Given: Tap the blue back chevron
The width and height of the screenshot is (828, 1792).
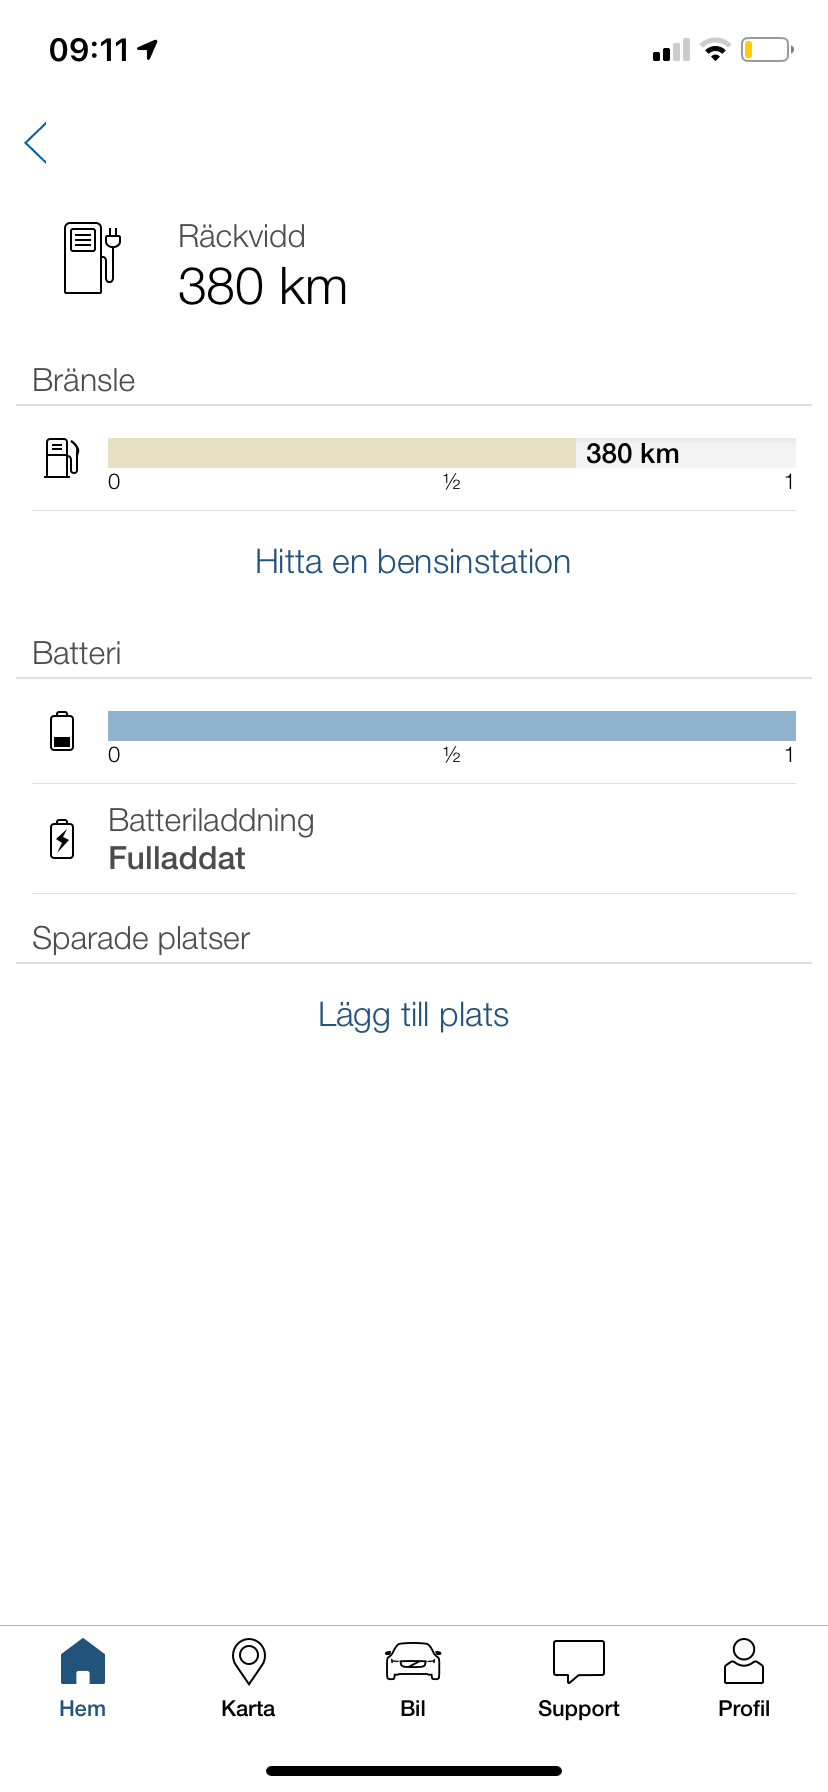Looking at the screenshot, I should pos(36,143).
